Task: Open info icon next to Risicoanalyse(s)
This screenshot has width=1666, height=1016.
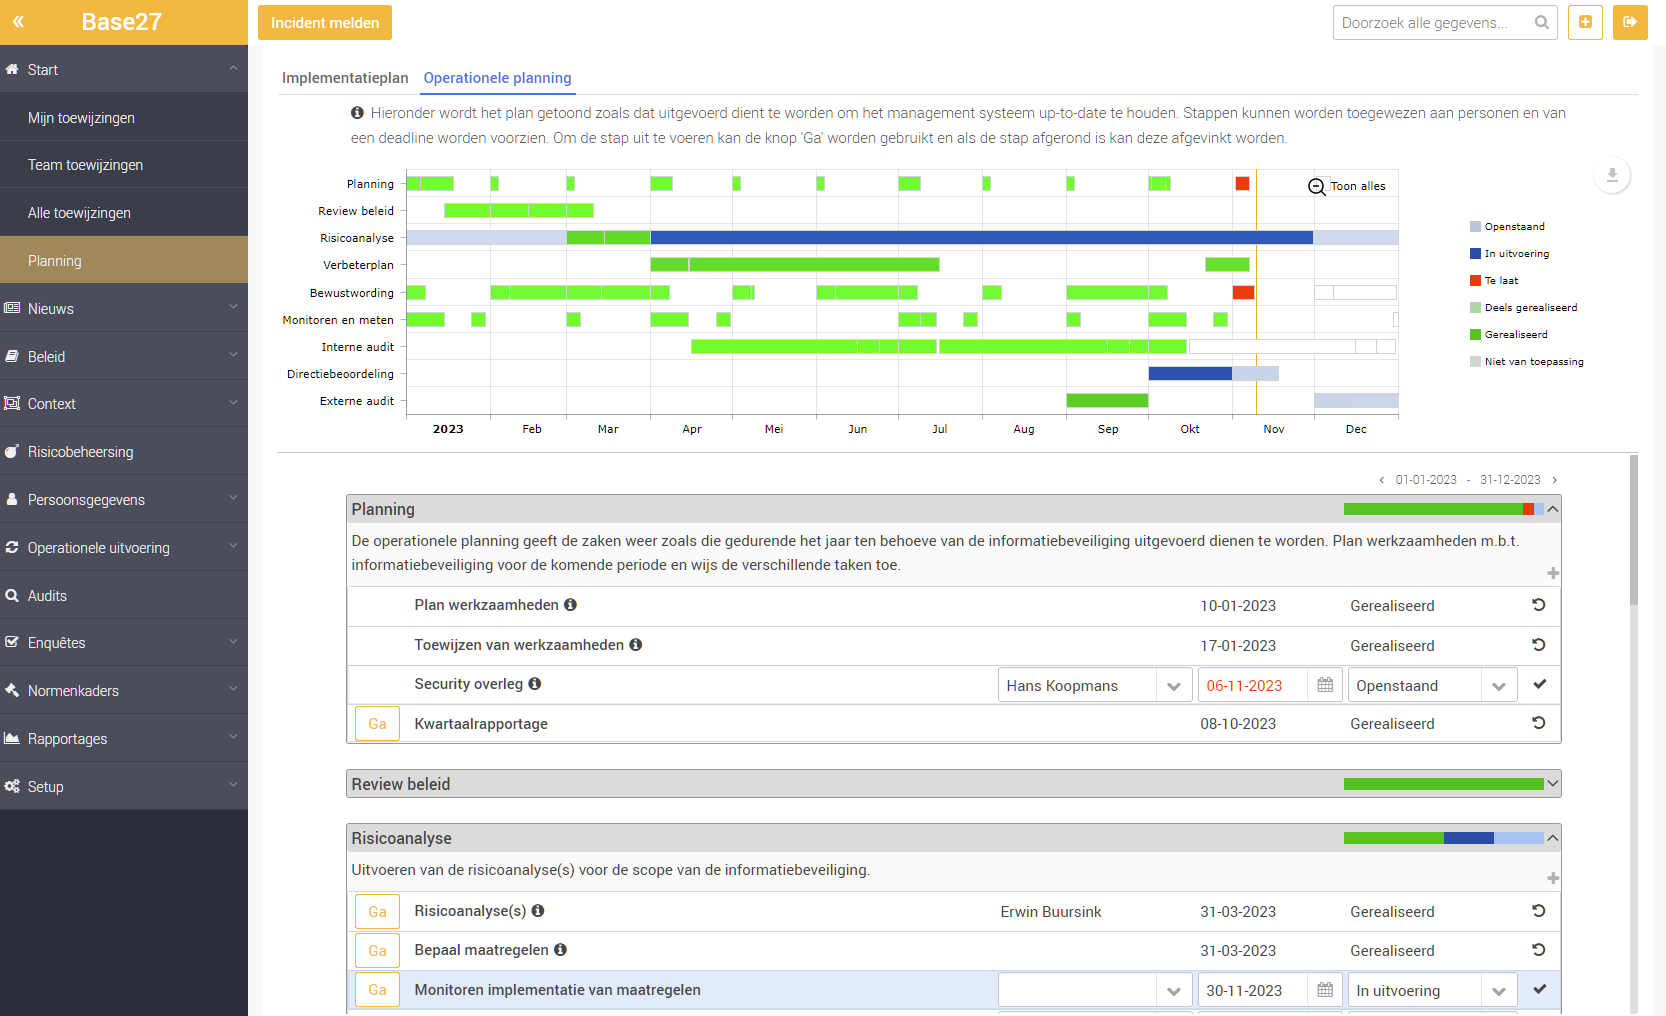Action: point(537,911)
